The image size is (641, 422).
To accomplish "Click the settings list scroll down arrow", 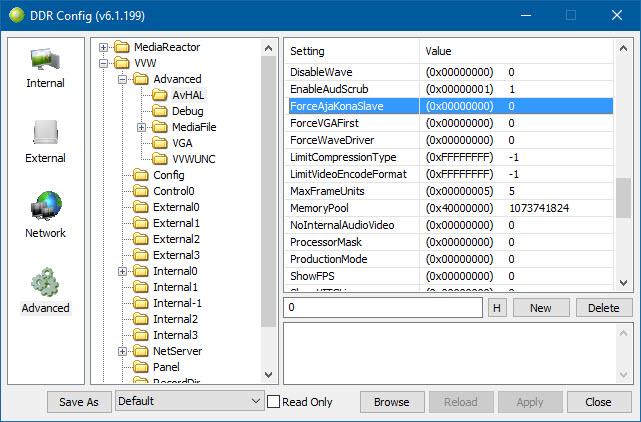I will click(x=623, y=283).
